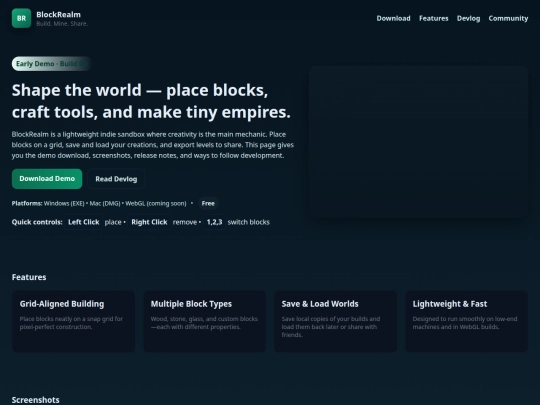Select the Grid-Aligned Building feature card
This screenshot has width=540, height=405.
73,321
